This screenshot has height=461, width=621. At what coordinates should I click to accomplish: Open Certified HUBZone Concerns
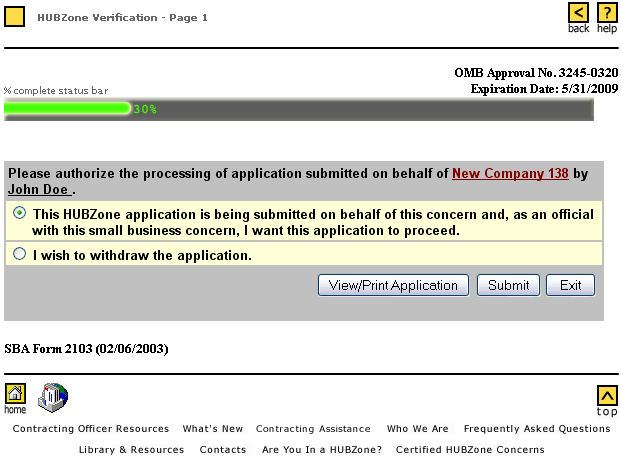(x=470, y=450)
